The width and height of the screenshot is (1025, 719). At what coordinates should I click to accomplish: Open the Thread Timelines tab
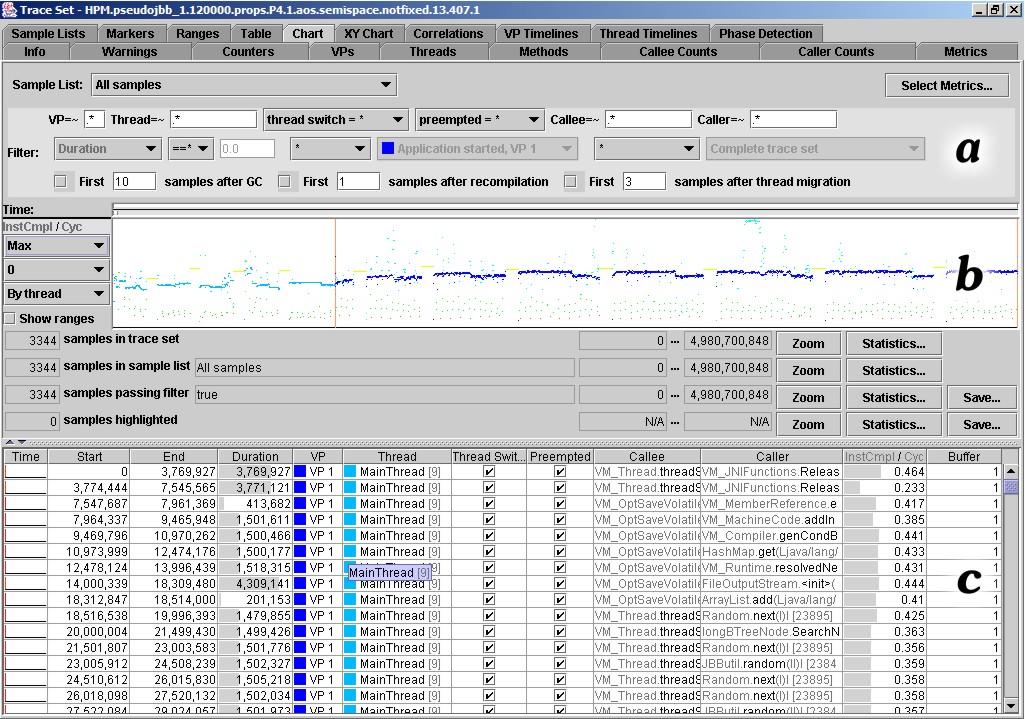(648, 33)
